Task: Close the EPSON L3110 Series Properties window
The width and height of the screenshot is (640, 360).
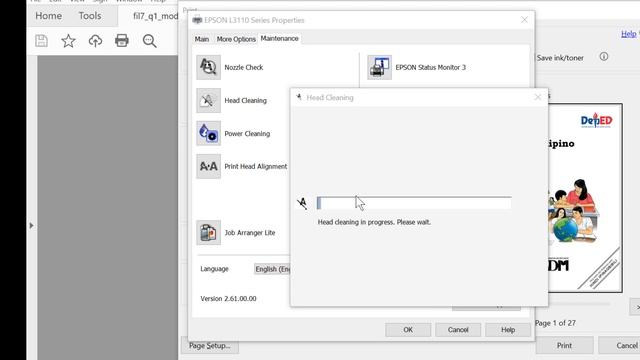Action: click(524, 20)
